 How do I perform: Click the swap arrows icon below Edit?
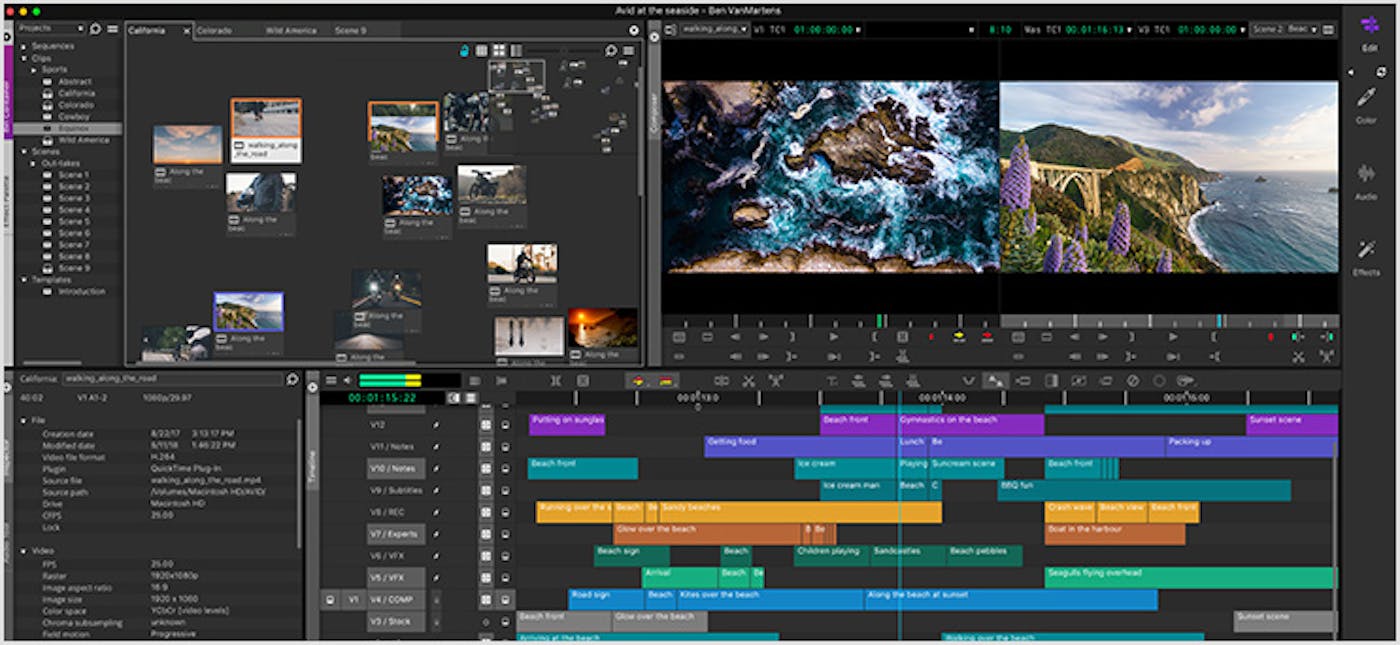(x=1380, y=72)
